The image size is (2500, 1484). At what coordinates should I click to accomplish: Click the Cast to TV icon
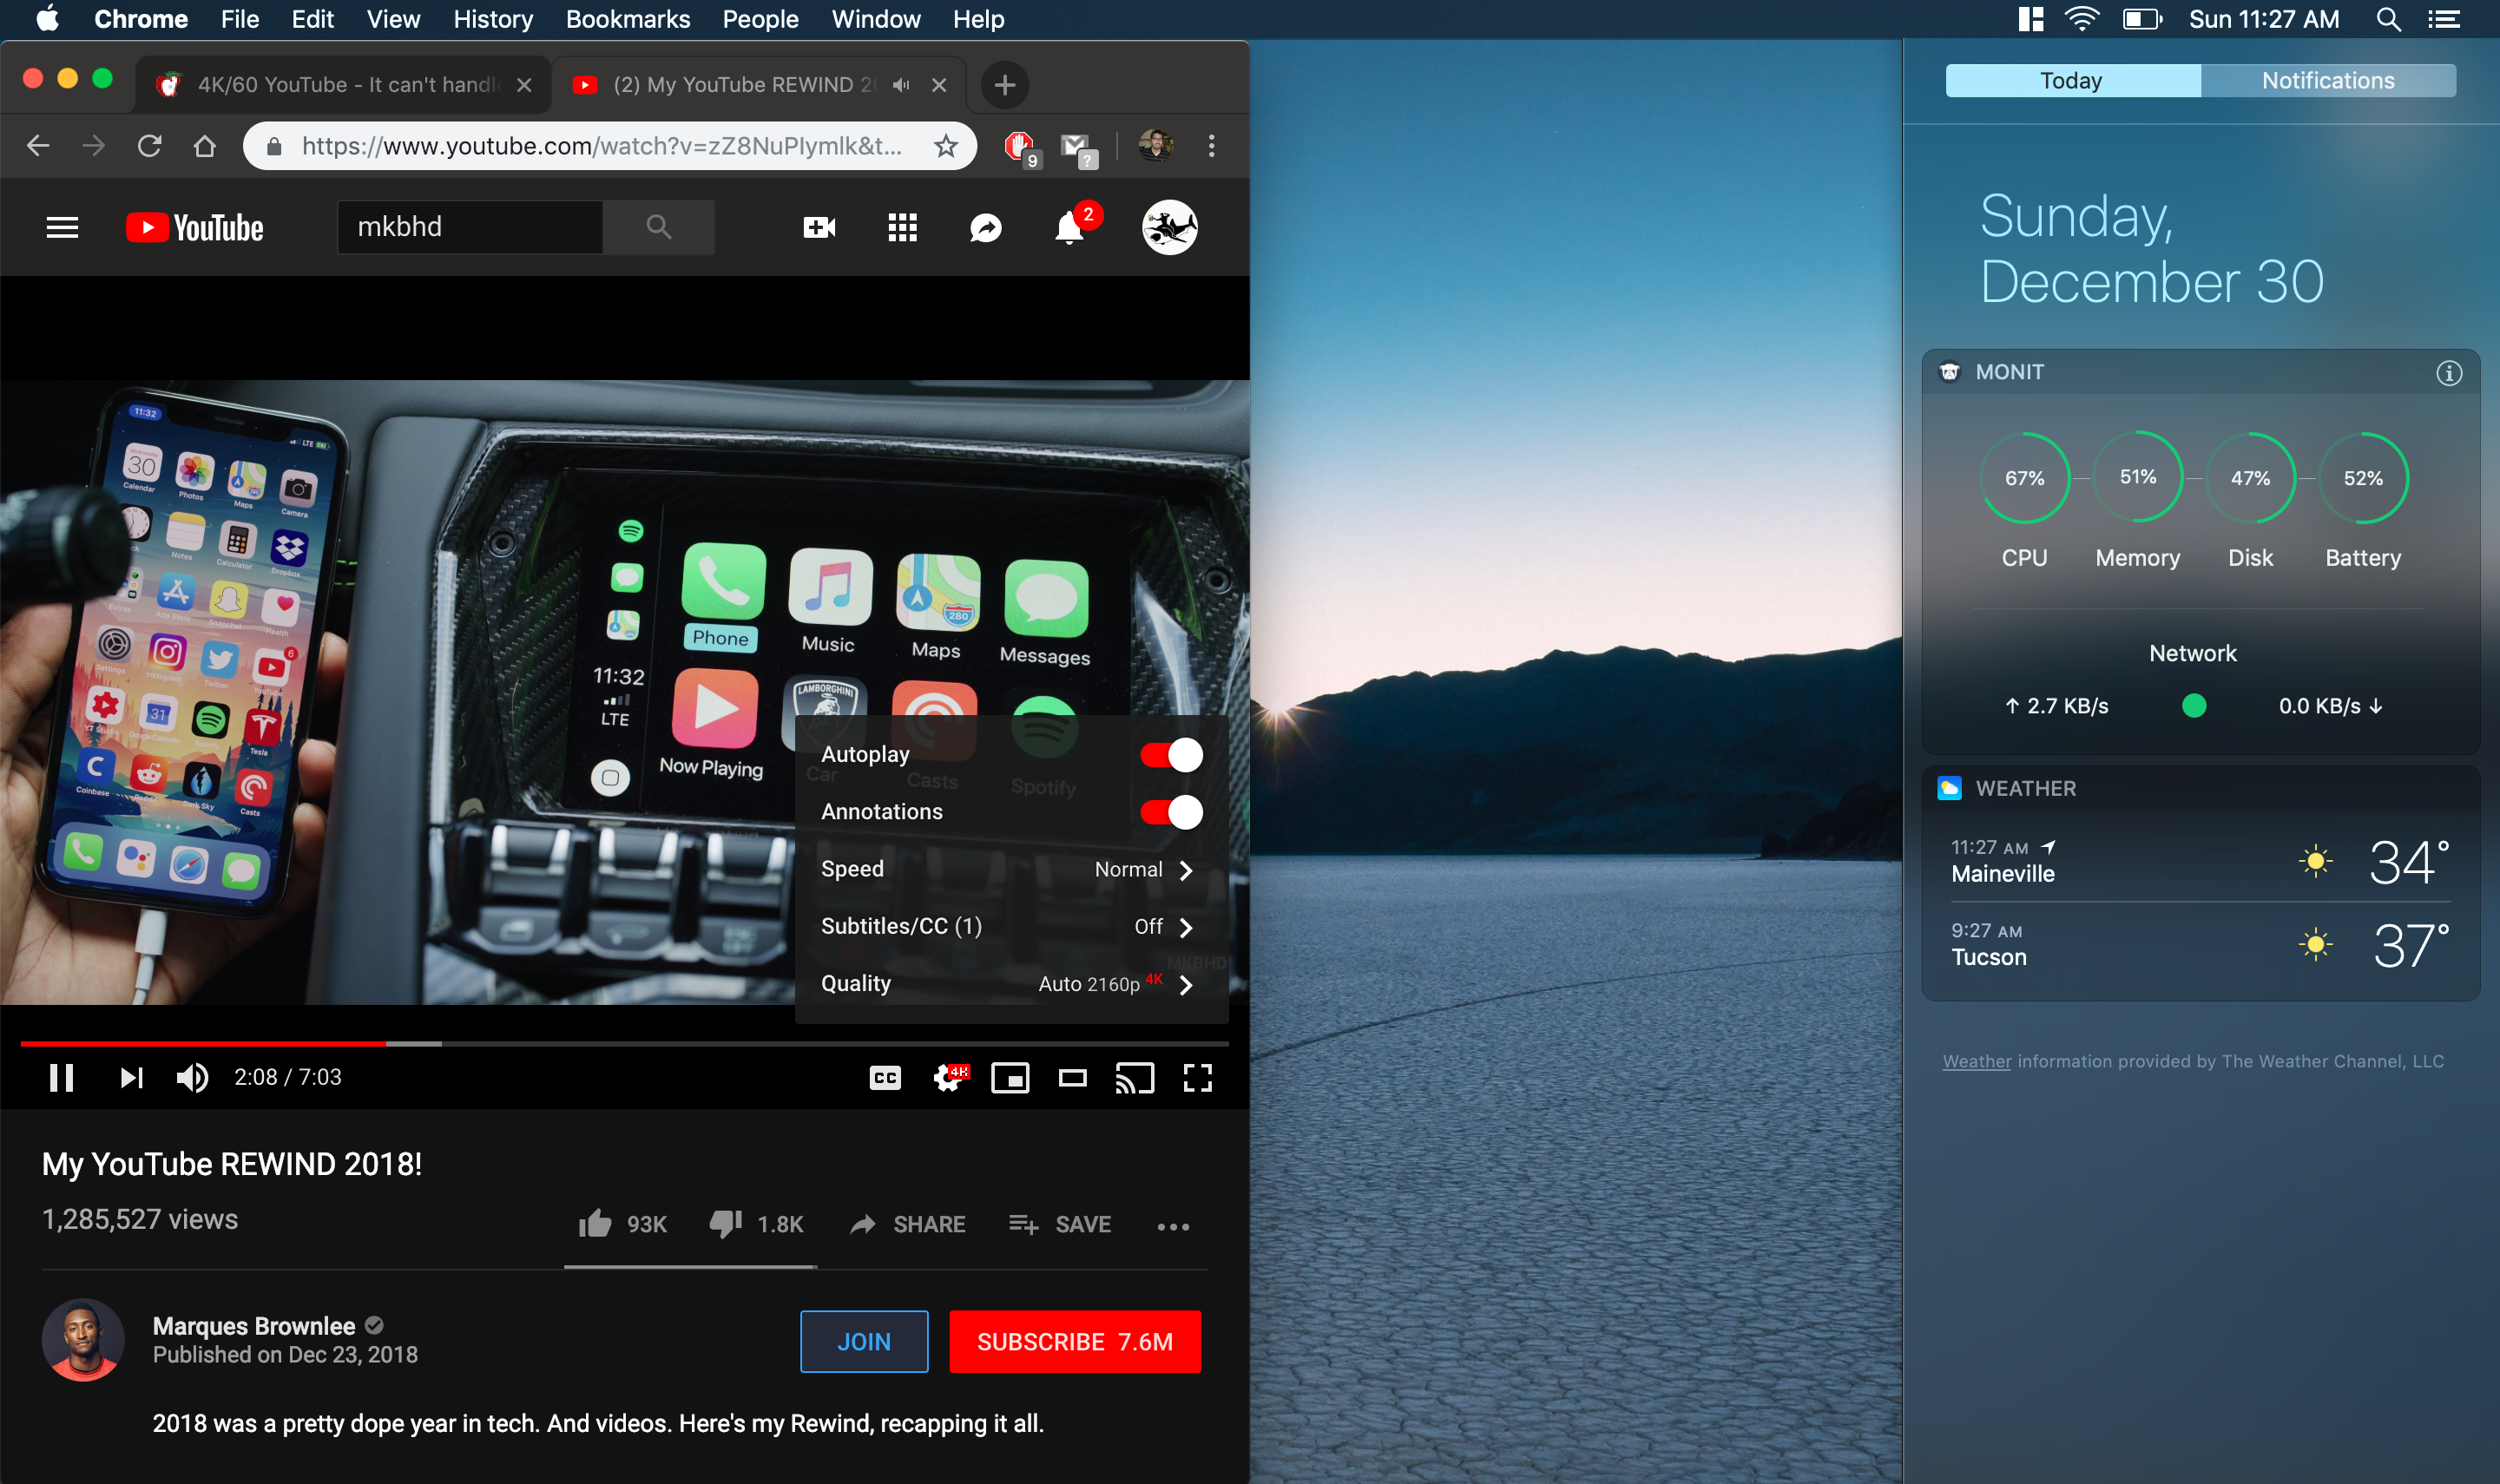(x=1135, y=1078)
